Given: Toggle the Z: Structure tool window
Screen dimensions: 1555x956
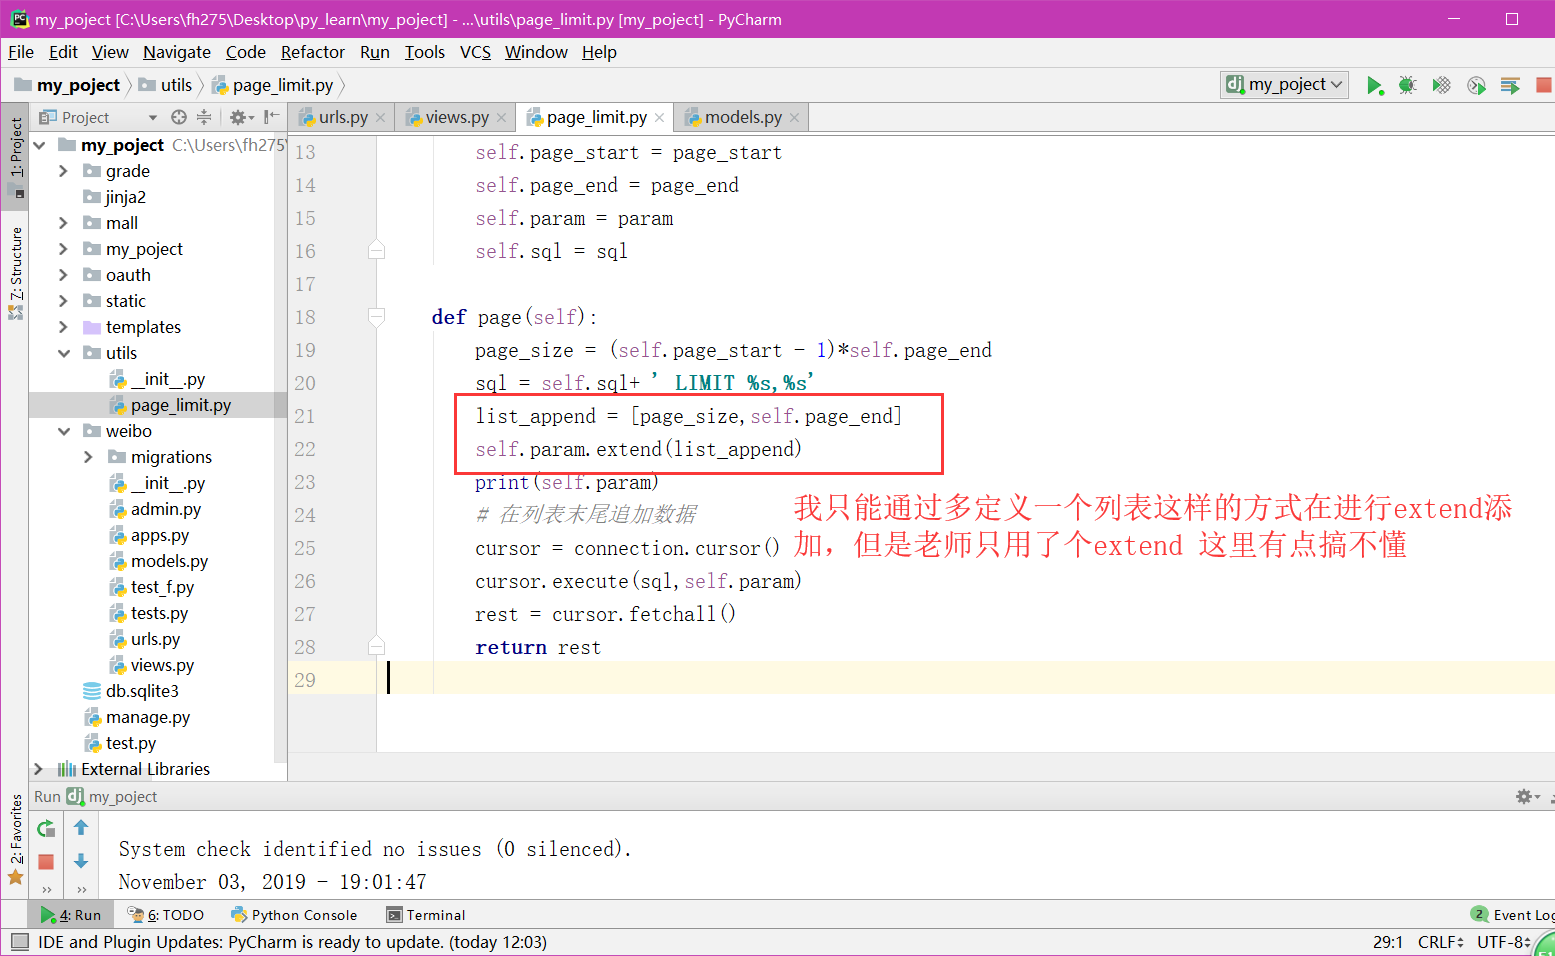Looking at the screenshot, I should coord(16,272).
